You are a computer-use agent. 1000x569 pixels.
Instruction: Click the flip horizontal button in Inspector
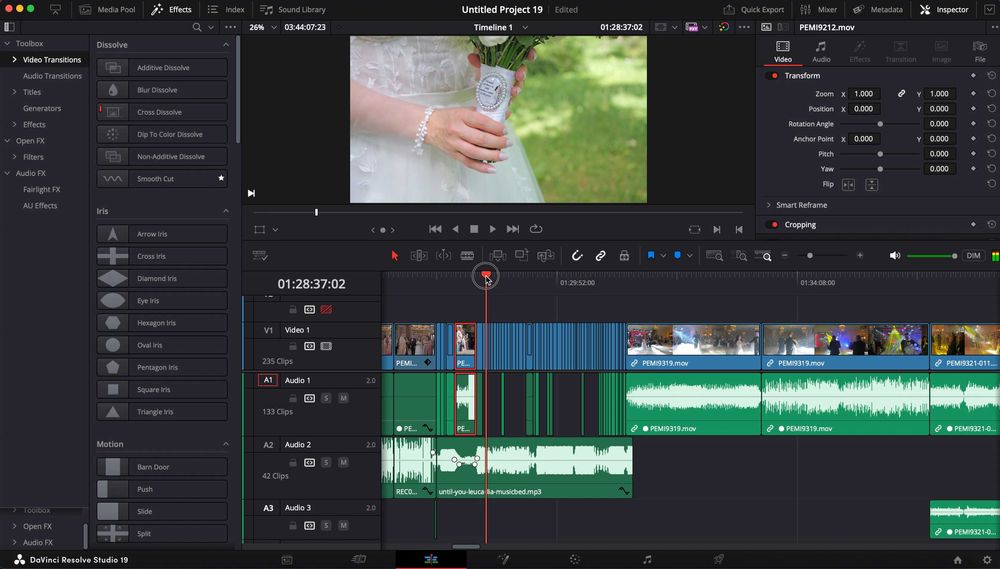click(848, 184)
